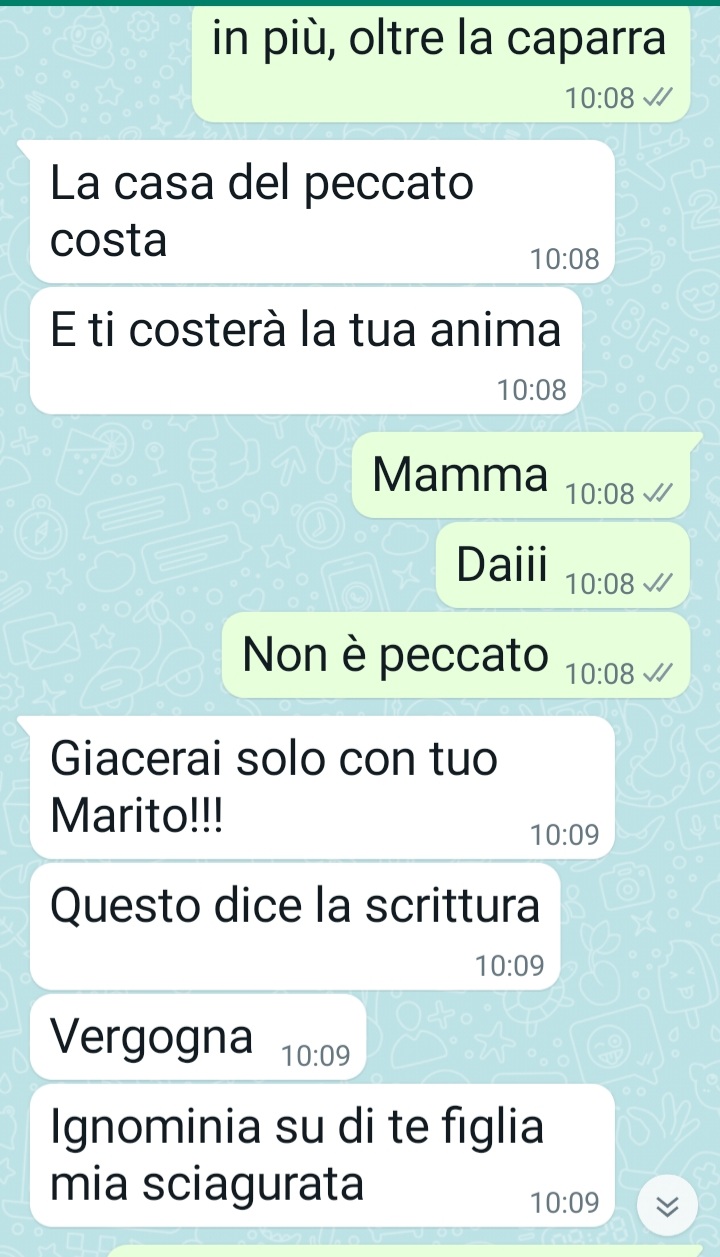
Task: Tap the 'Non è peccato' message bubble
Action: pos(456,655)
